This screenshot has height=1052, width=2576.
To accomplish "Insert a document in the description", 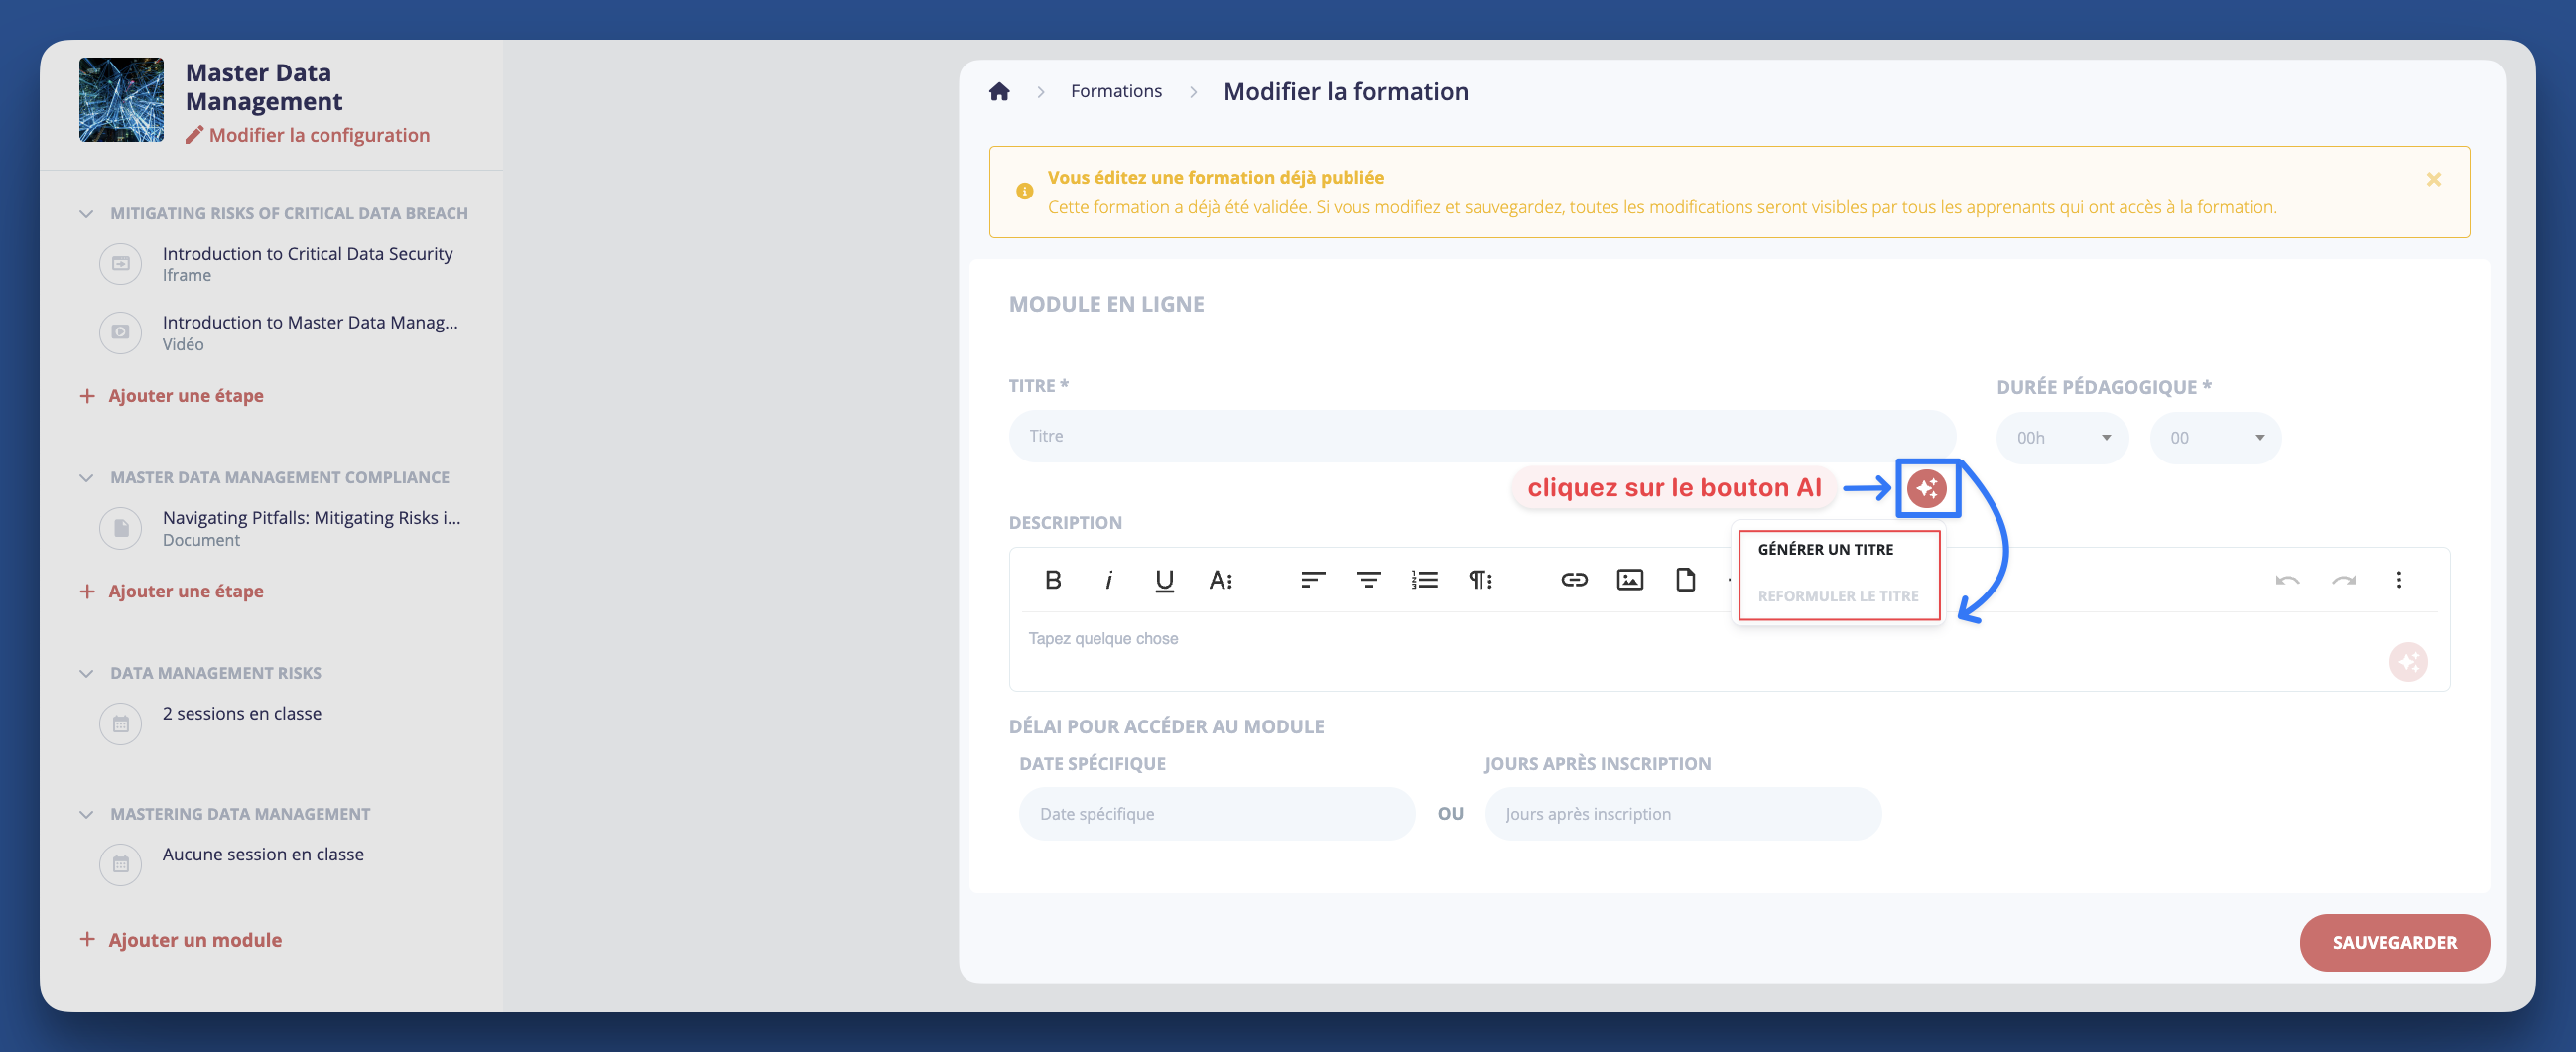I will (1685, 579).
